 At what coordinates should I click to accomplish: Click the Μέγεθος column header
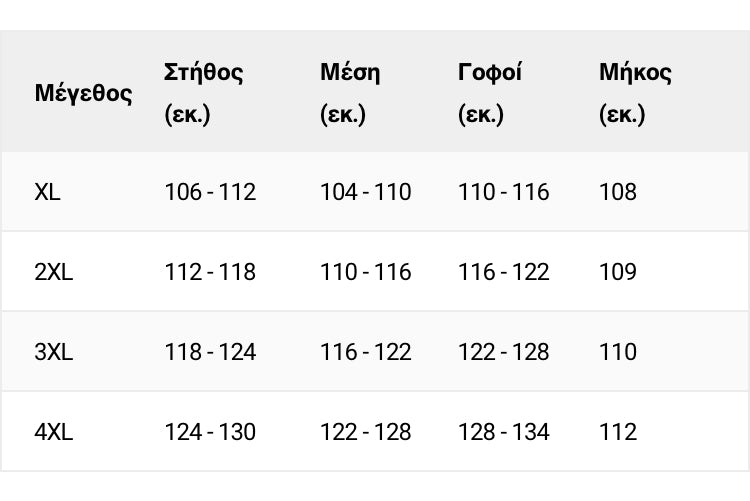83,94
